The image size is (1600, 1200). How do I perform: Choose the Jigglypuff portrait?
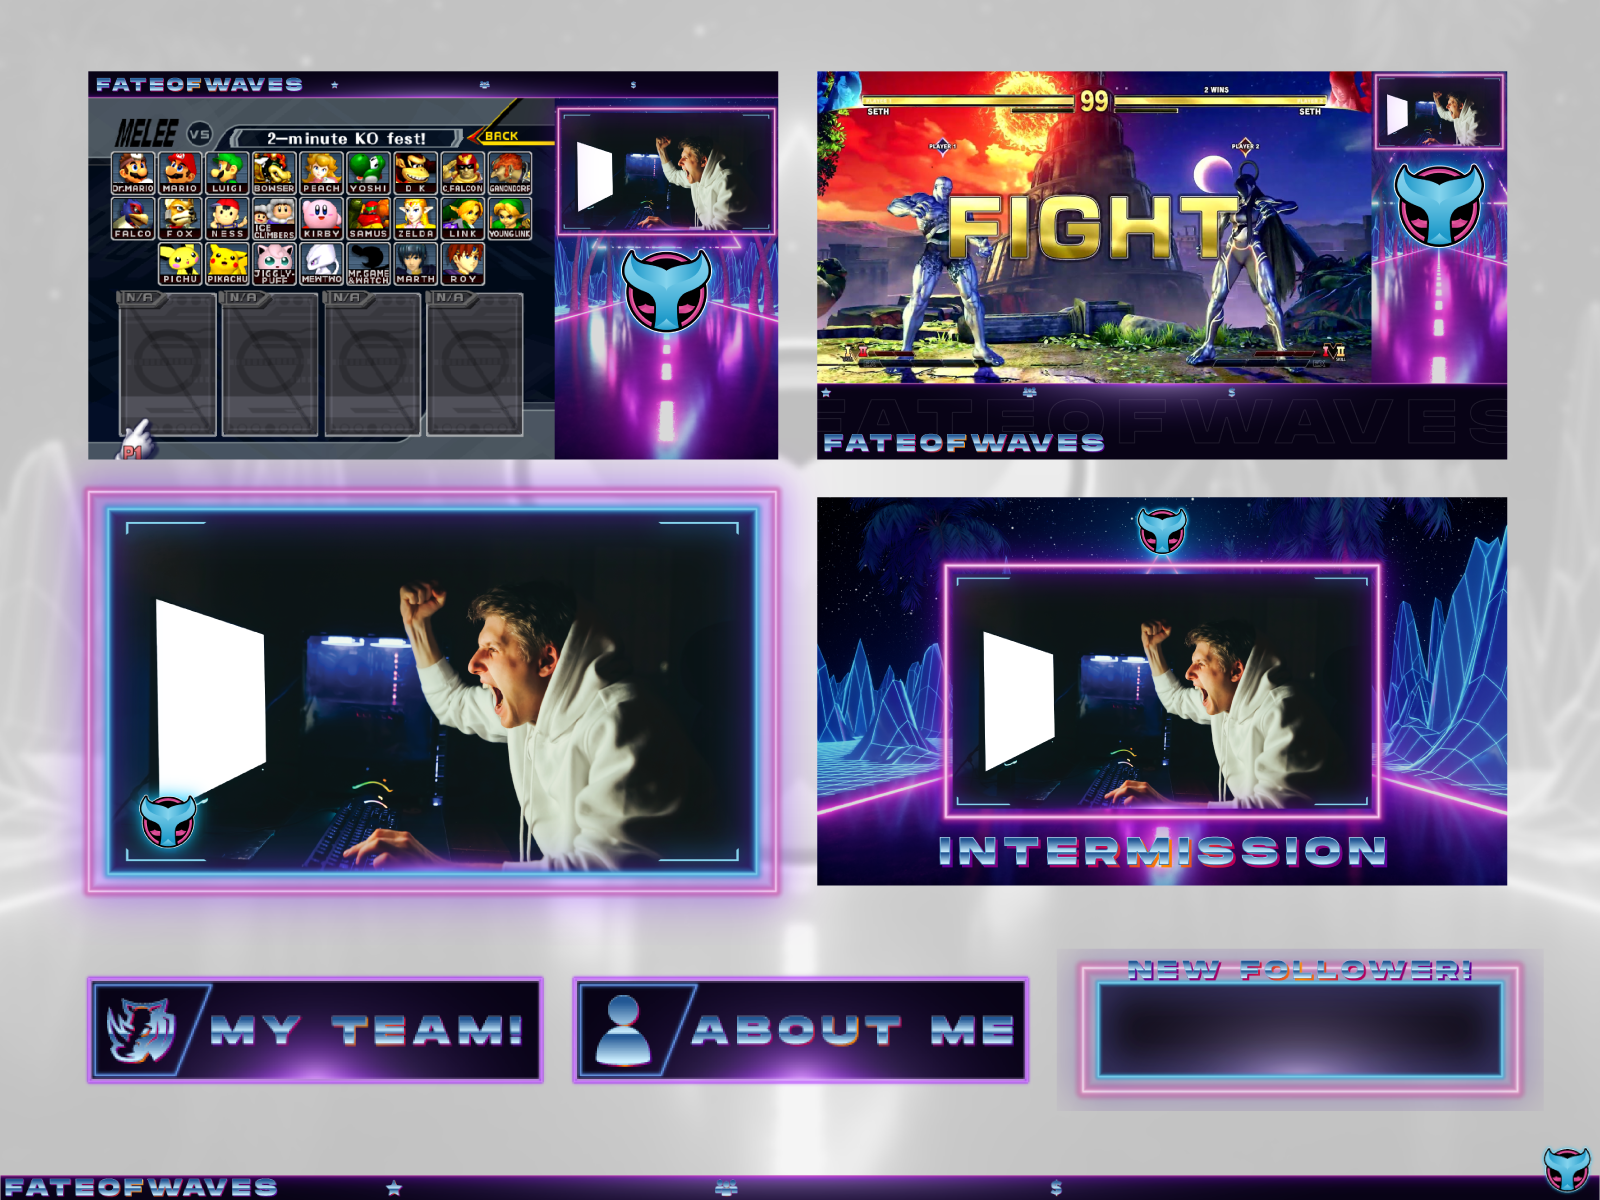point(274,264)
